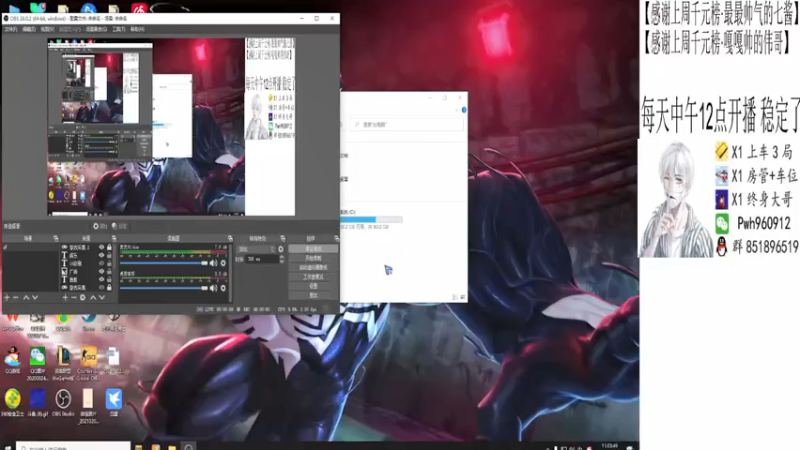Toggle visibility of the second source (text)
Screen dimensions: 800x450
point(101,255)
